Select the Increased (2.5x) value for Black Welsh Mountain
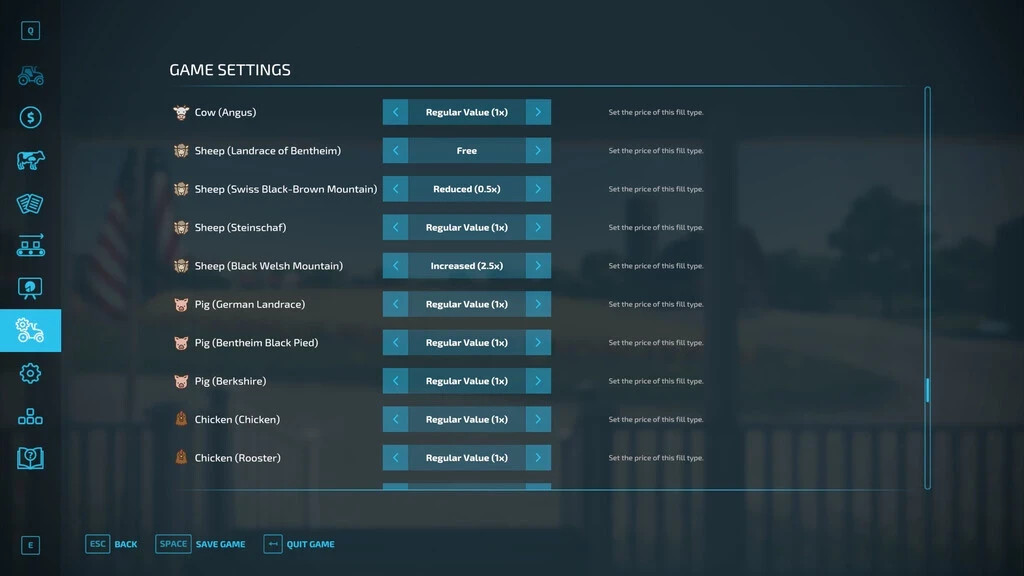Viewport: 1024px width, 576px height. [x=466, y=265]
